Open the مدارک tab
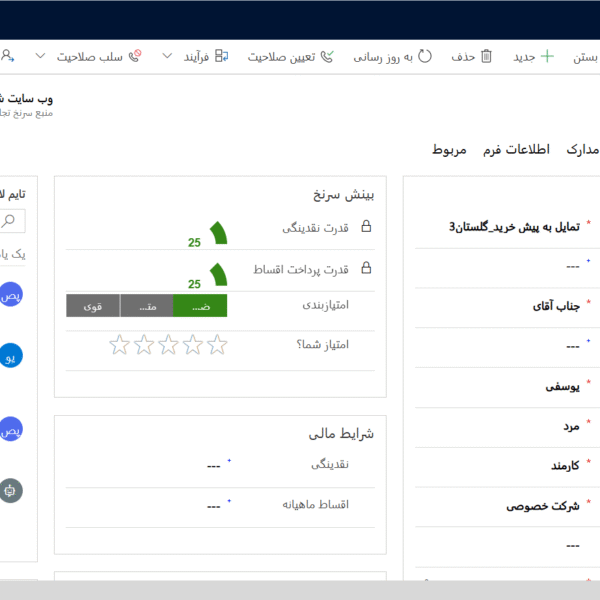Image resolution: width=600 pixels, height=600 pixels. coord(582,150)
